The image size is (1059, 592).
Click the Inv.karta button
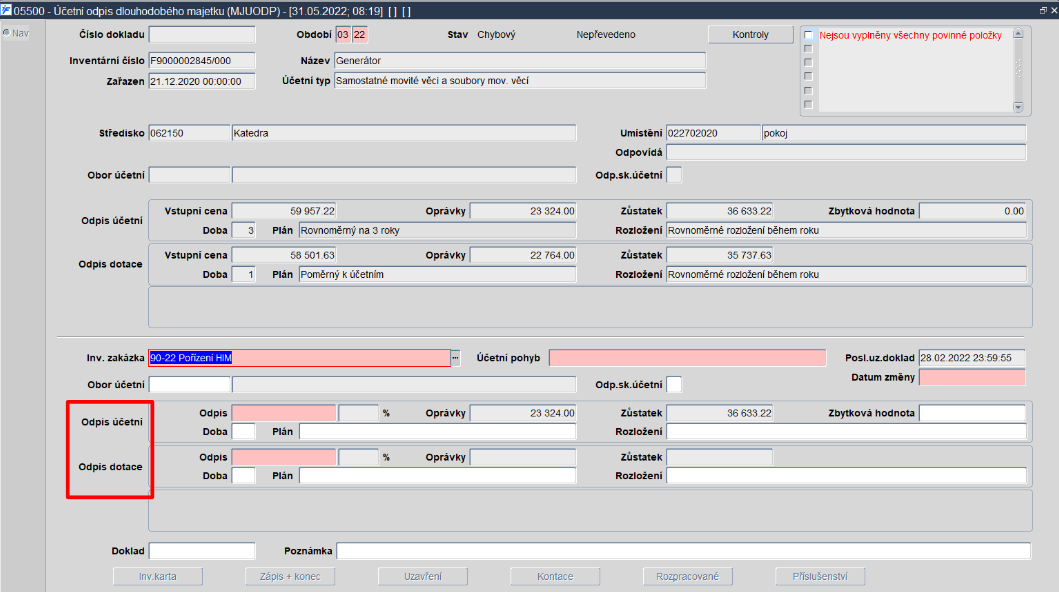pyautogui.click(x=157, y=576)
